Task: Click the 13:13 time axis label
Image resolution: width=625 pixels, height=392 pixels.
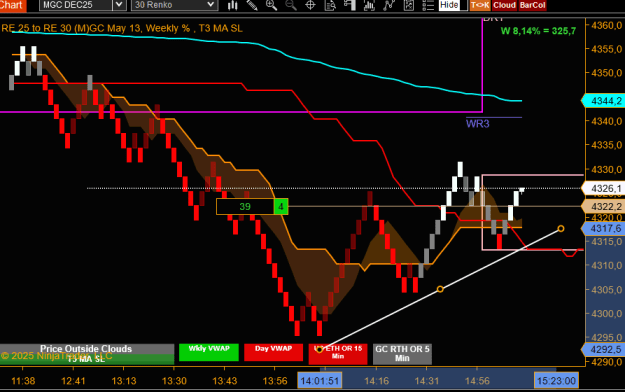Action: [x=124, y=381]
